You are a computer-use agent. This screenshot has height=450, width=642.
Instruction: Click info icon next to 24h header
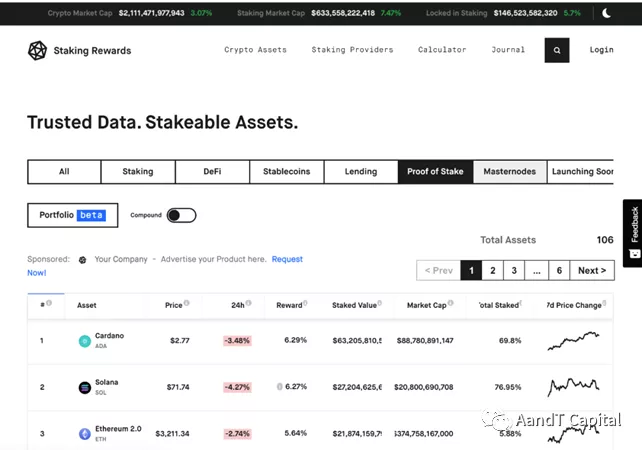coord(249,303)
